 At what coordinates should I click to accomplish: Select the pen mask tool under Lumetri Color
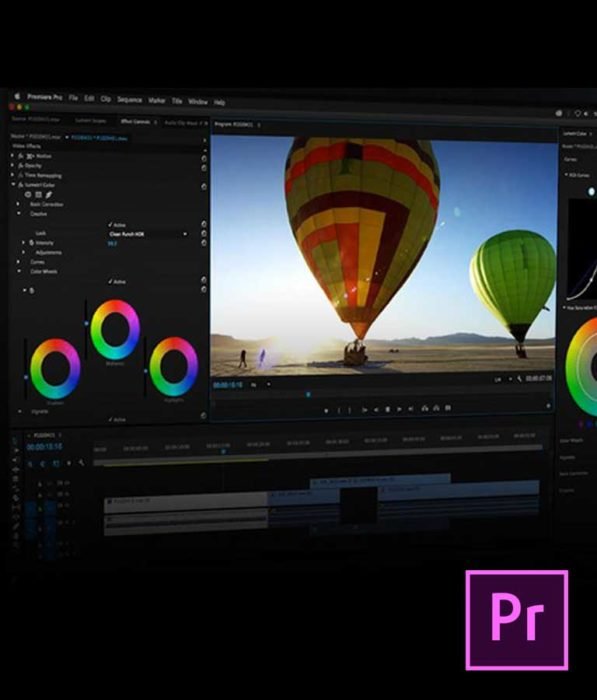click(49, 195)
